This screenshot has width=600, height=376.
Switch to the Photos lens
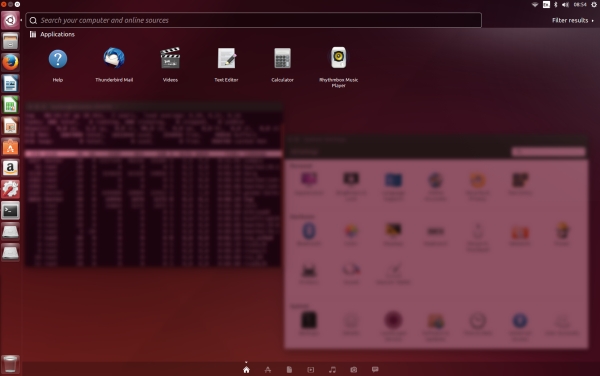click(354, 369)
